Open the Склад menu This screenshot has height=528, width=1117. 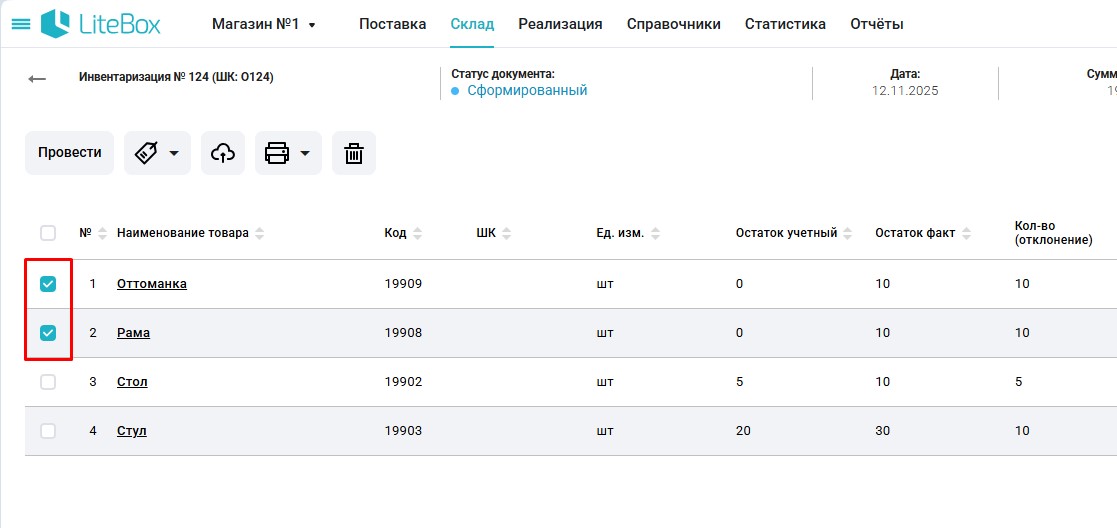click(472, 24)
